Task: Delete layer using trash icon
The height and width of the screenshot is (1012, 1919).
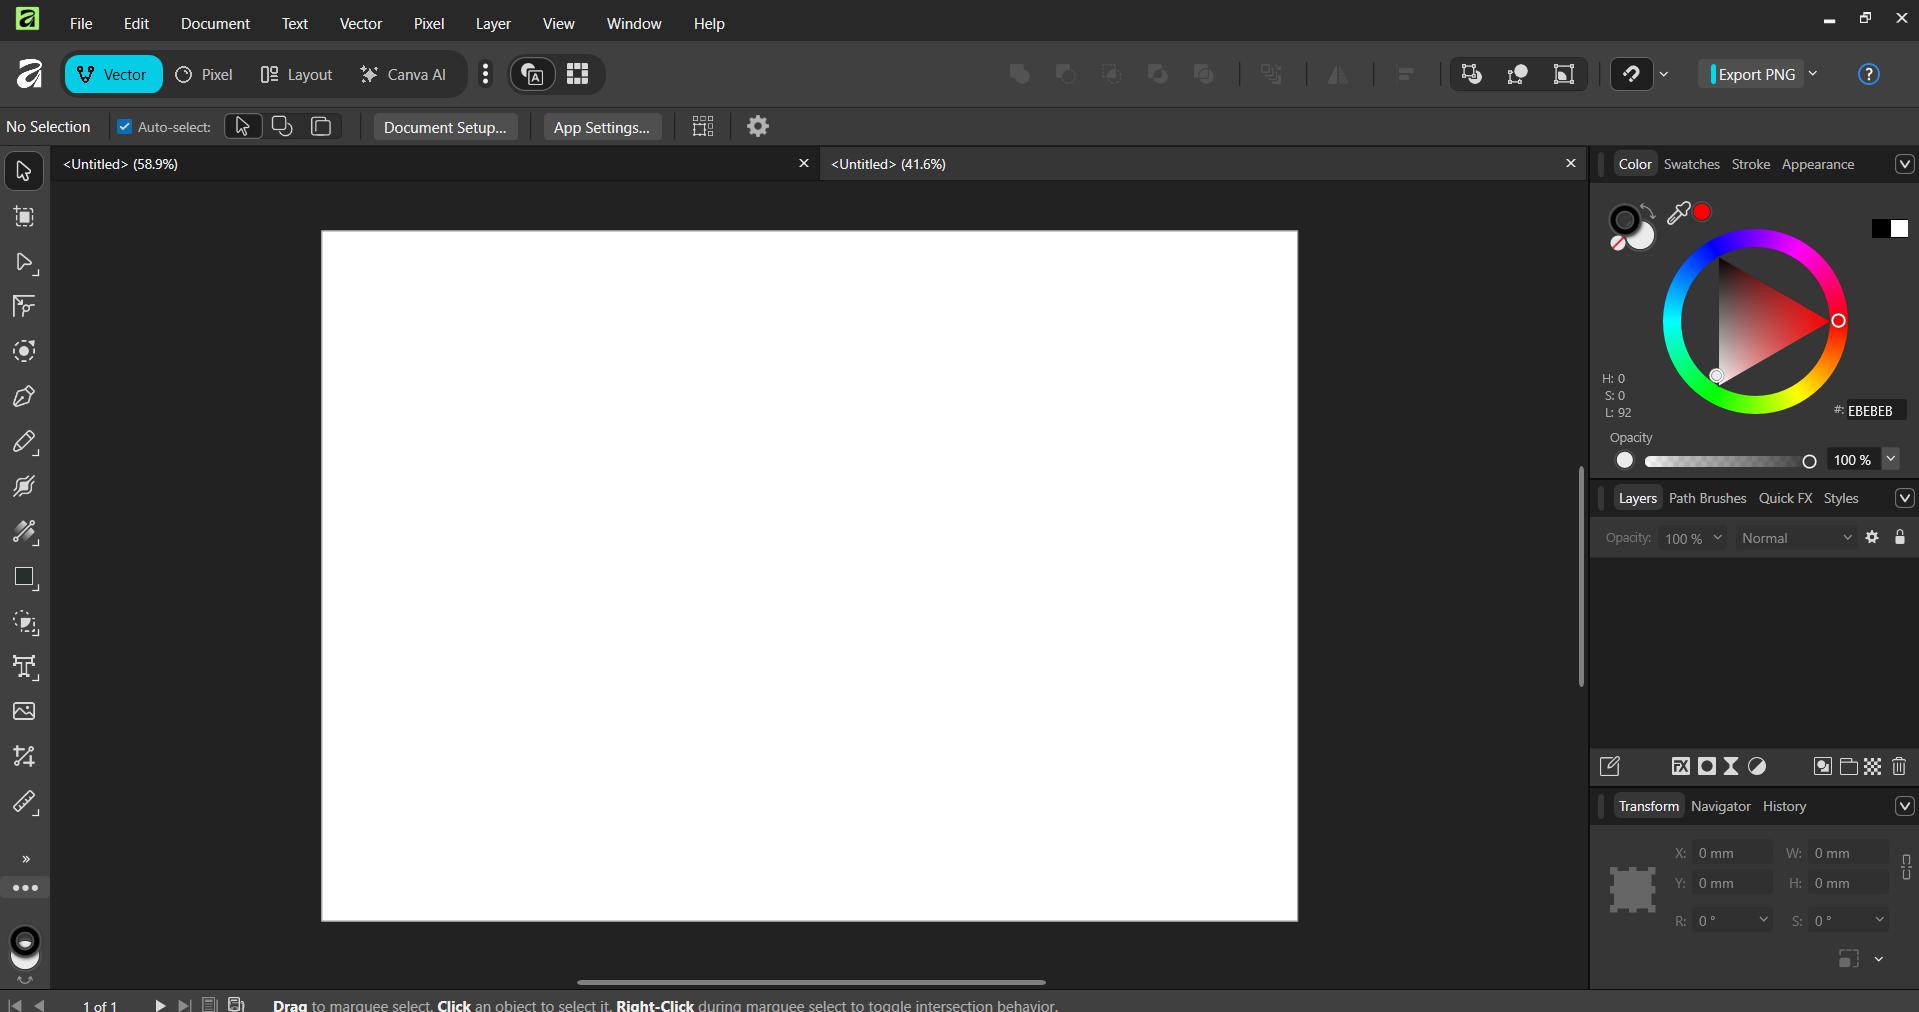Action: [x=1899, y=766]
